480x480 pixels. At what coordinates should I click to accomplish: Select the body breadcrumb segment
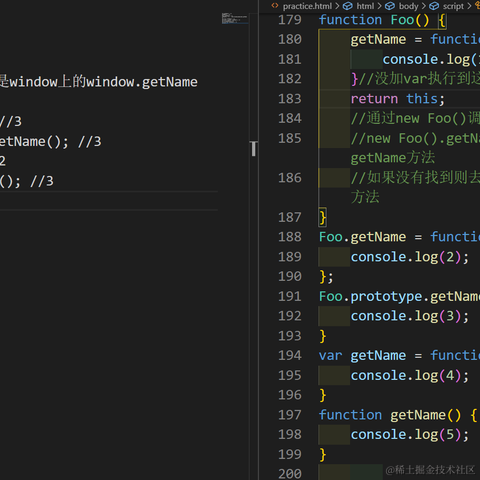tap(408, 6)
